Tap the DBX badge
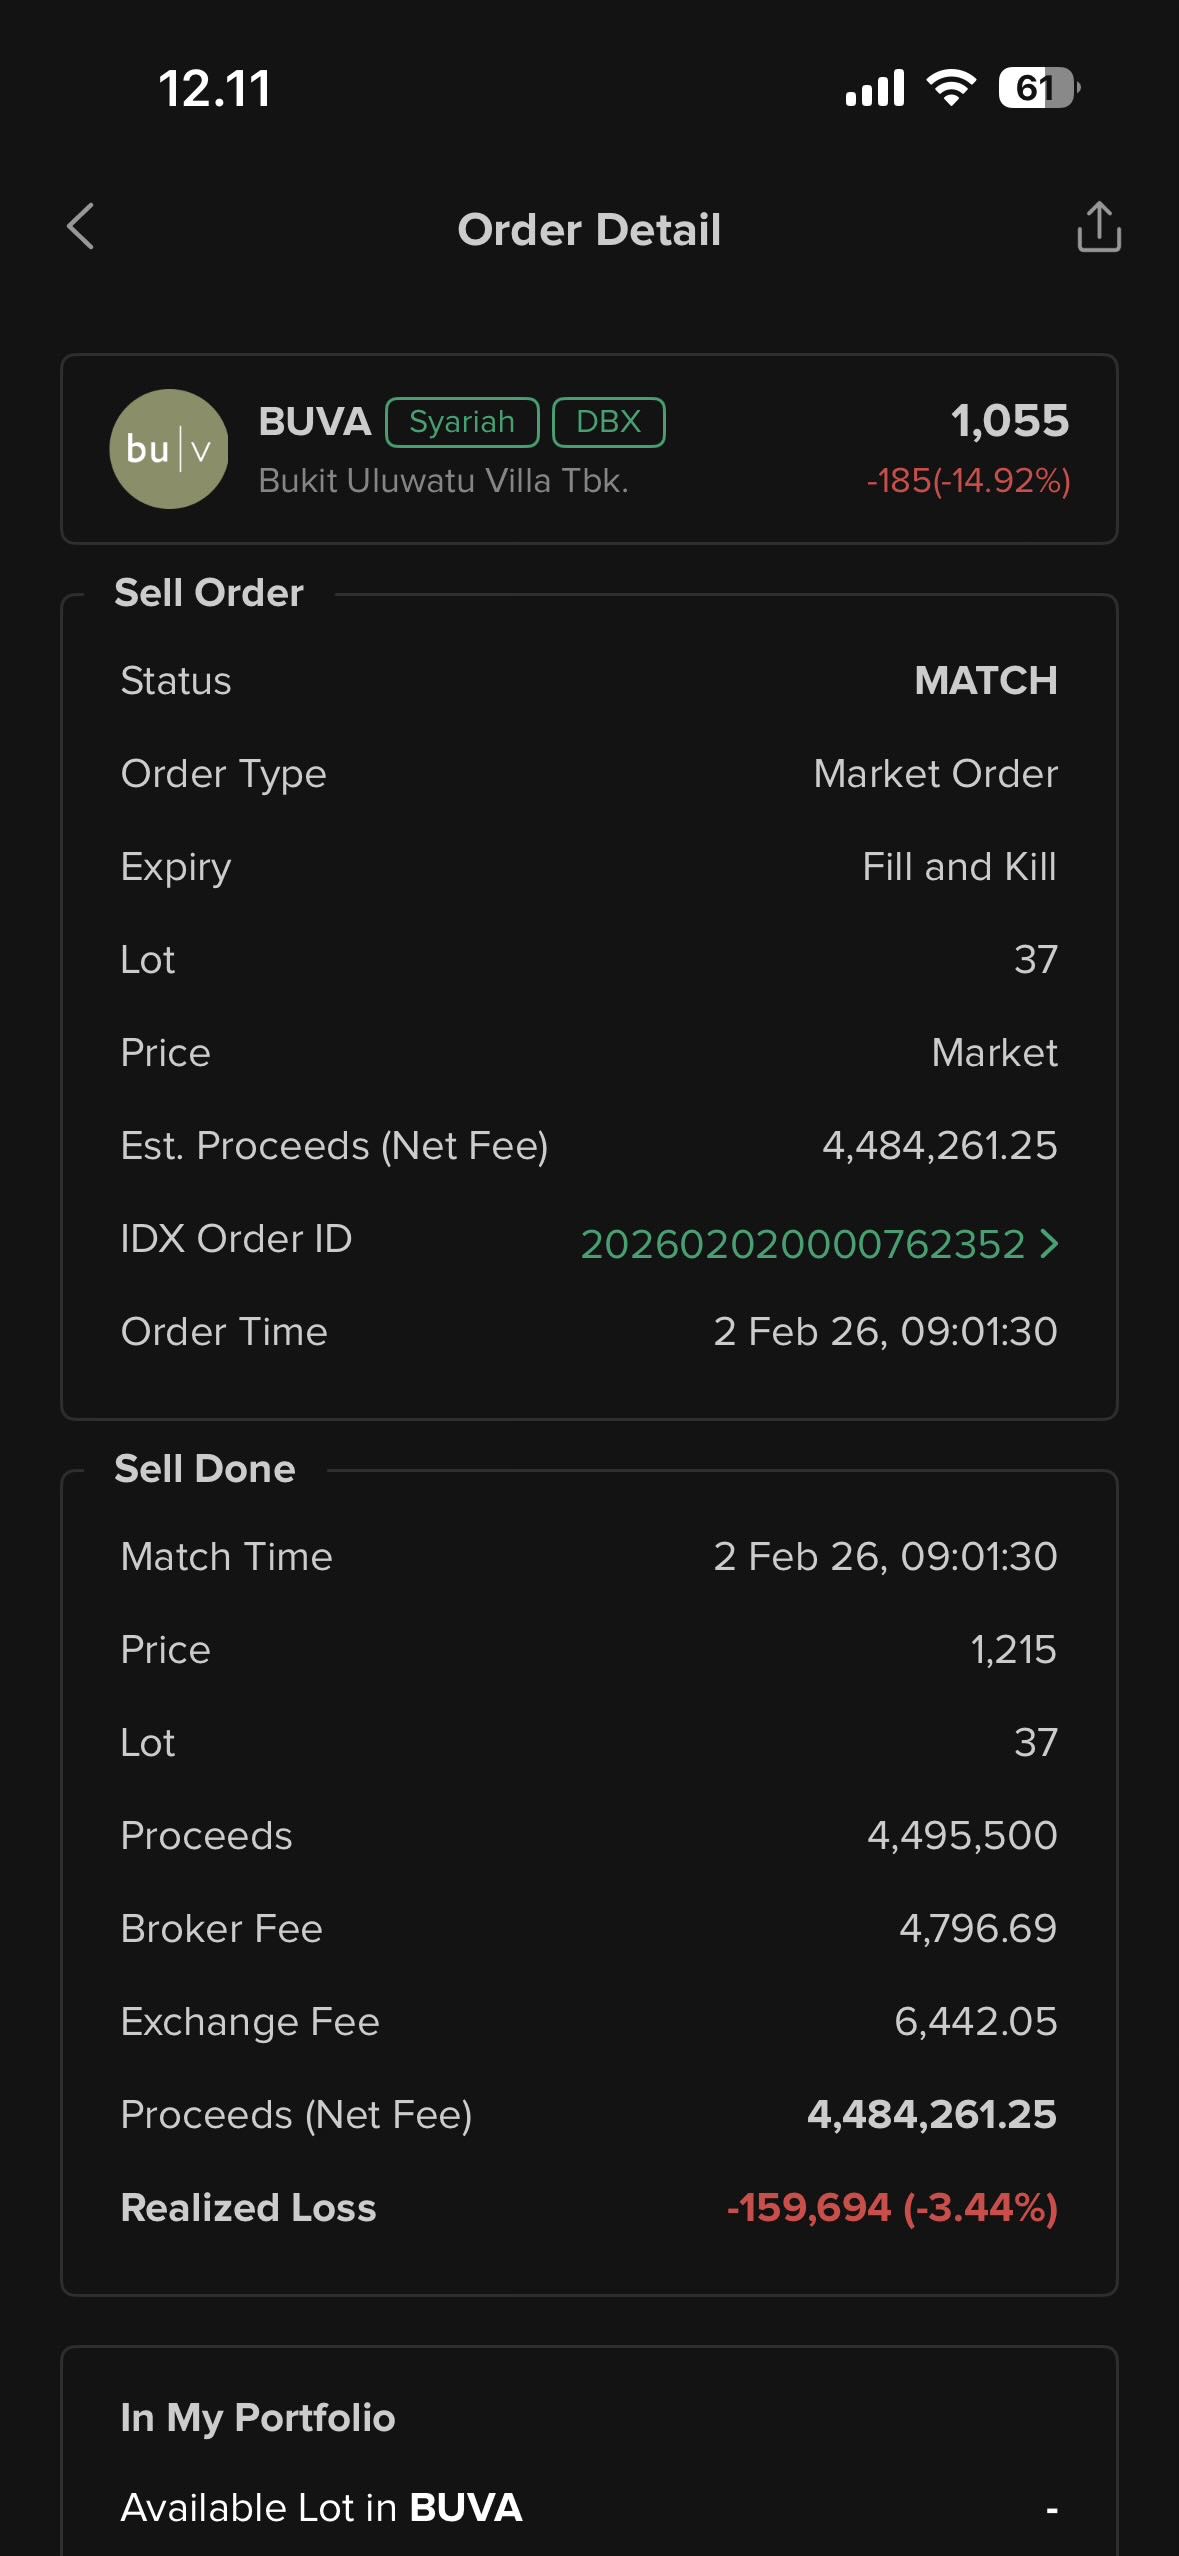The image size is (1179, 2556). (608, 422)
